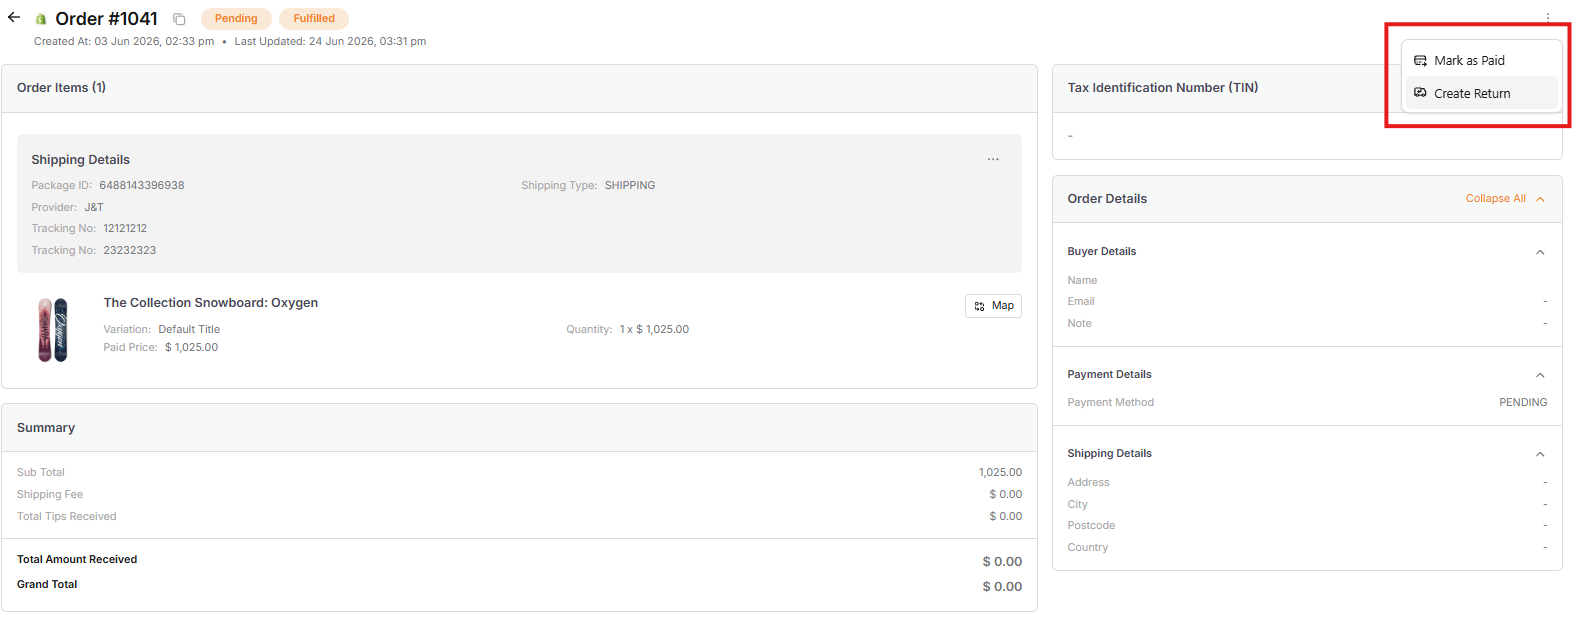Screen dimensions: 1572x624
Task: Click the Sub Total amount 1,025.00
Action: pyautogui.click(x=1000, y=473)
